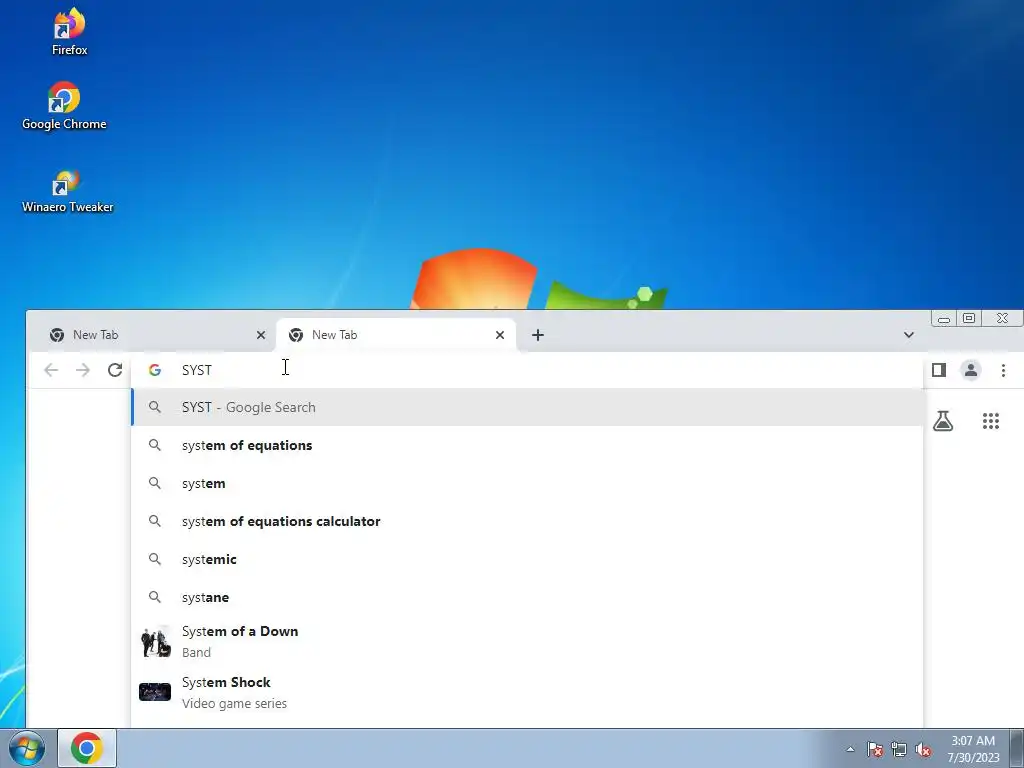Minimize the Chrome window
The height and width of the screenshot is (768, 1024).
coord(944,319)
